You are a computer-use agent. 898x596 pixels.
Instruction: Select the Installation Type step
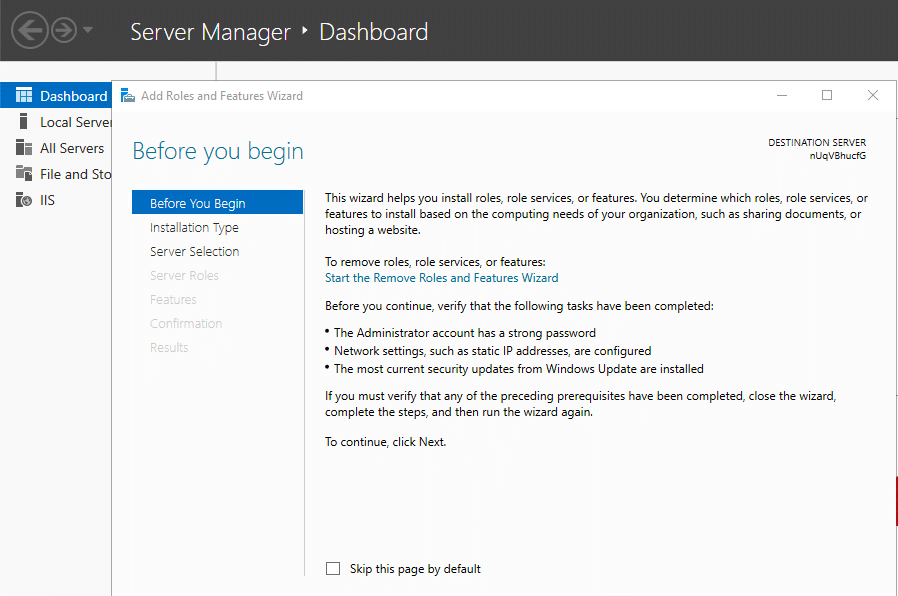194,228
